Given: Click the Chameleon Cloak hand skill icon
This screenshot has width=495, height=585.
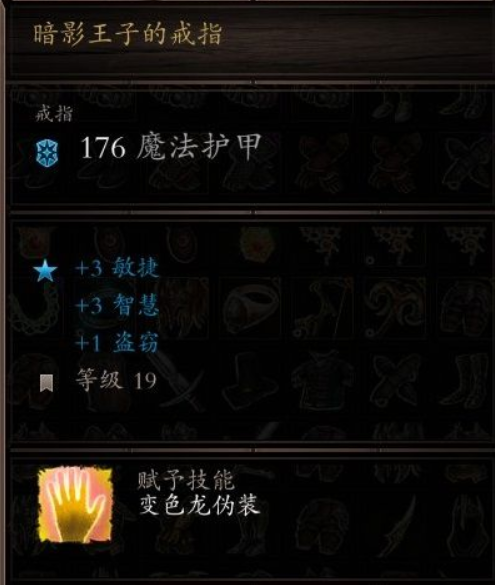Looking at the screenshot, I should click(75, 505).
